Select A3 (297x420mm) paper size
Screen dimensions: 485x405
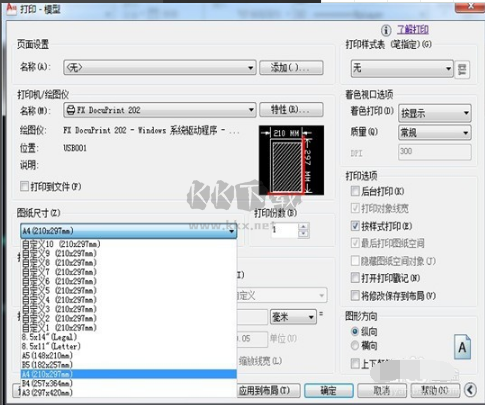pos(129,393)
